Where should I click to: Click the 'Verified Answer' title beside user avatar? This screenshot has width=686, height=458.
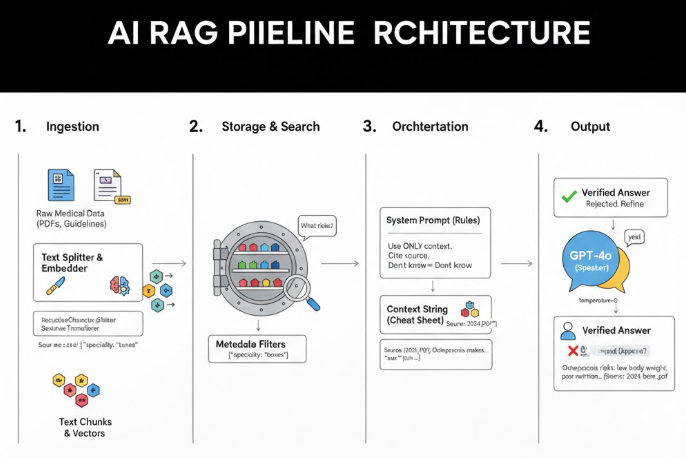(x=616, y=331)
